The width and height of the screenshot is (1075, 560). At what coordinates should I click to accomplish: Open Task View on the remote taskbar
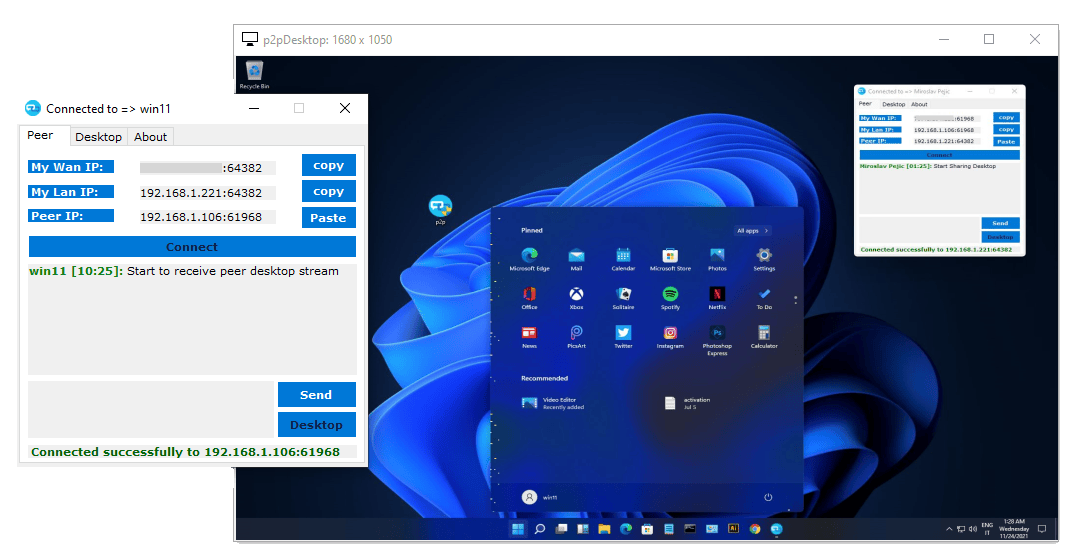point(561,529)
